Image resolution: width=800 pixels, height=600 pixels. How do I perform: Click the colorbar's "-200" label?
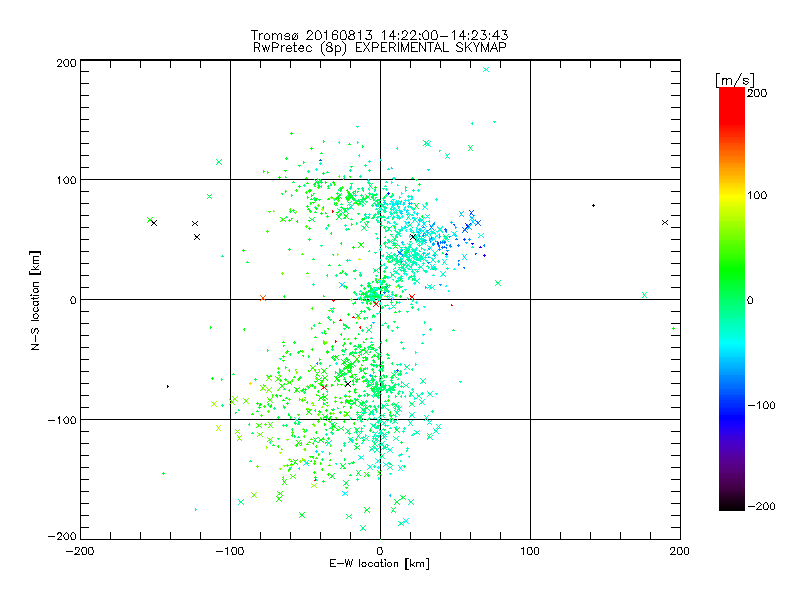[761, 506]
